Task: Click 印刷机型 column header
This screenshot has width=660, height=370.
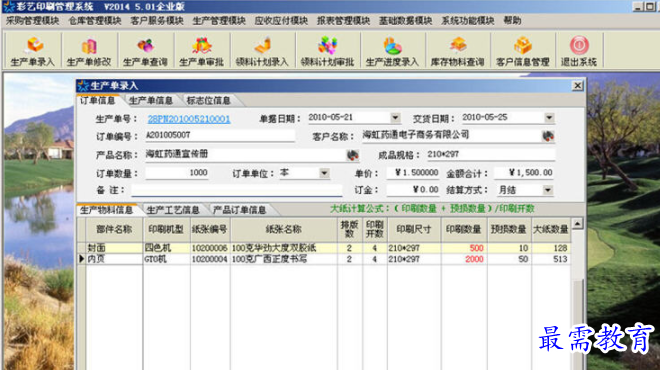Action: (166, 229)
